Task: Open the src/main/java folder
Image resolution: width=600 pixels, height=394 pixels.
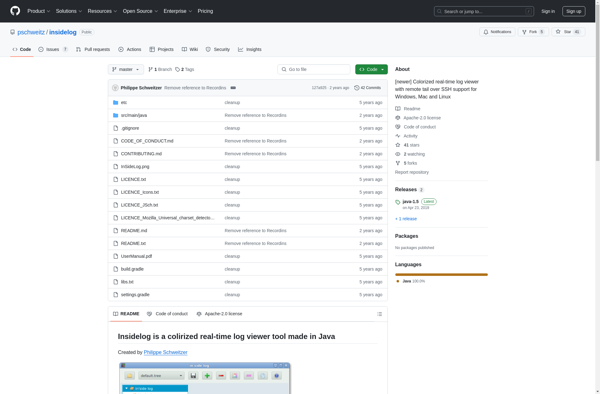Action: click(x=134, y=115)
